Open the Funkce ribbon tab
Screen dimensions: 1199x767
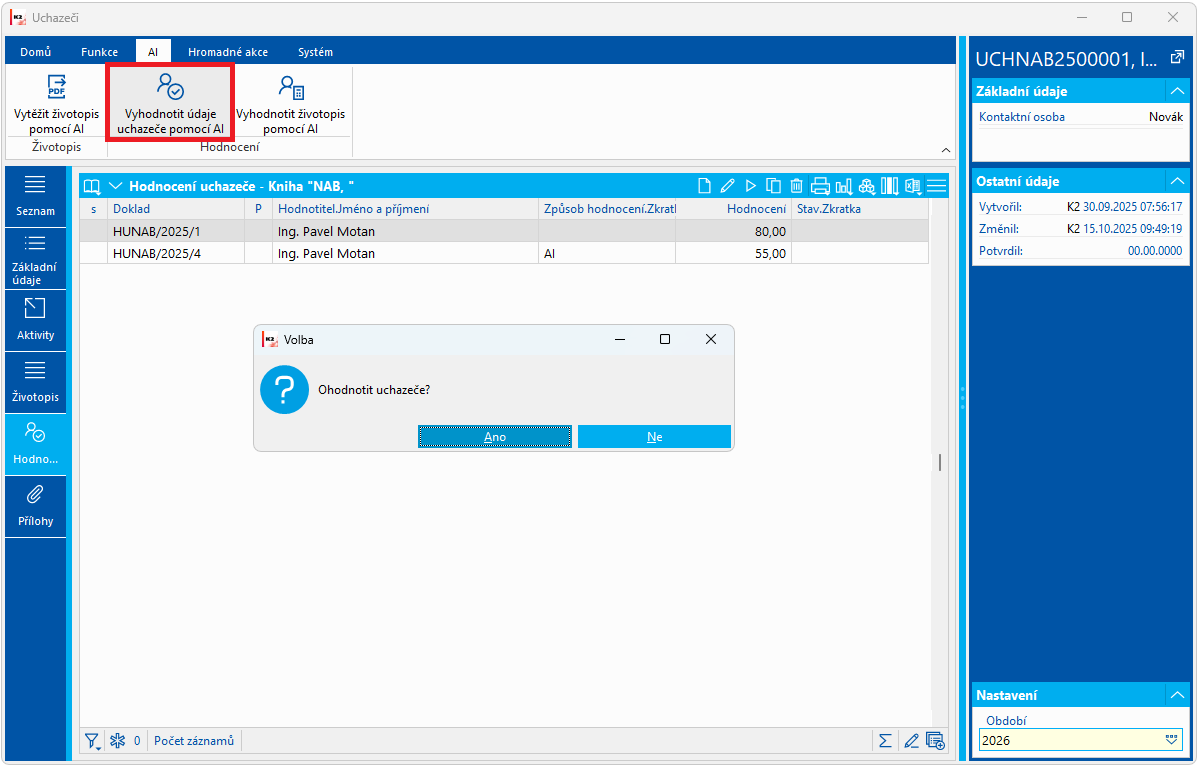[99, 52]
